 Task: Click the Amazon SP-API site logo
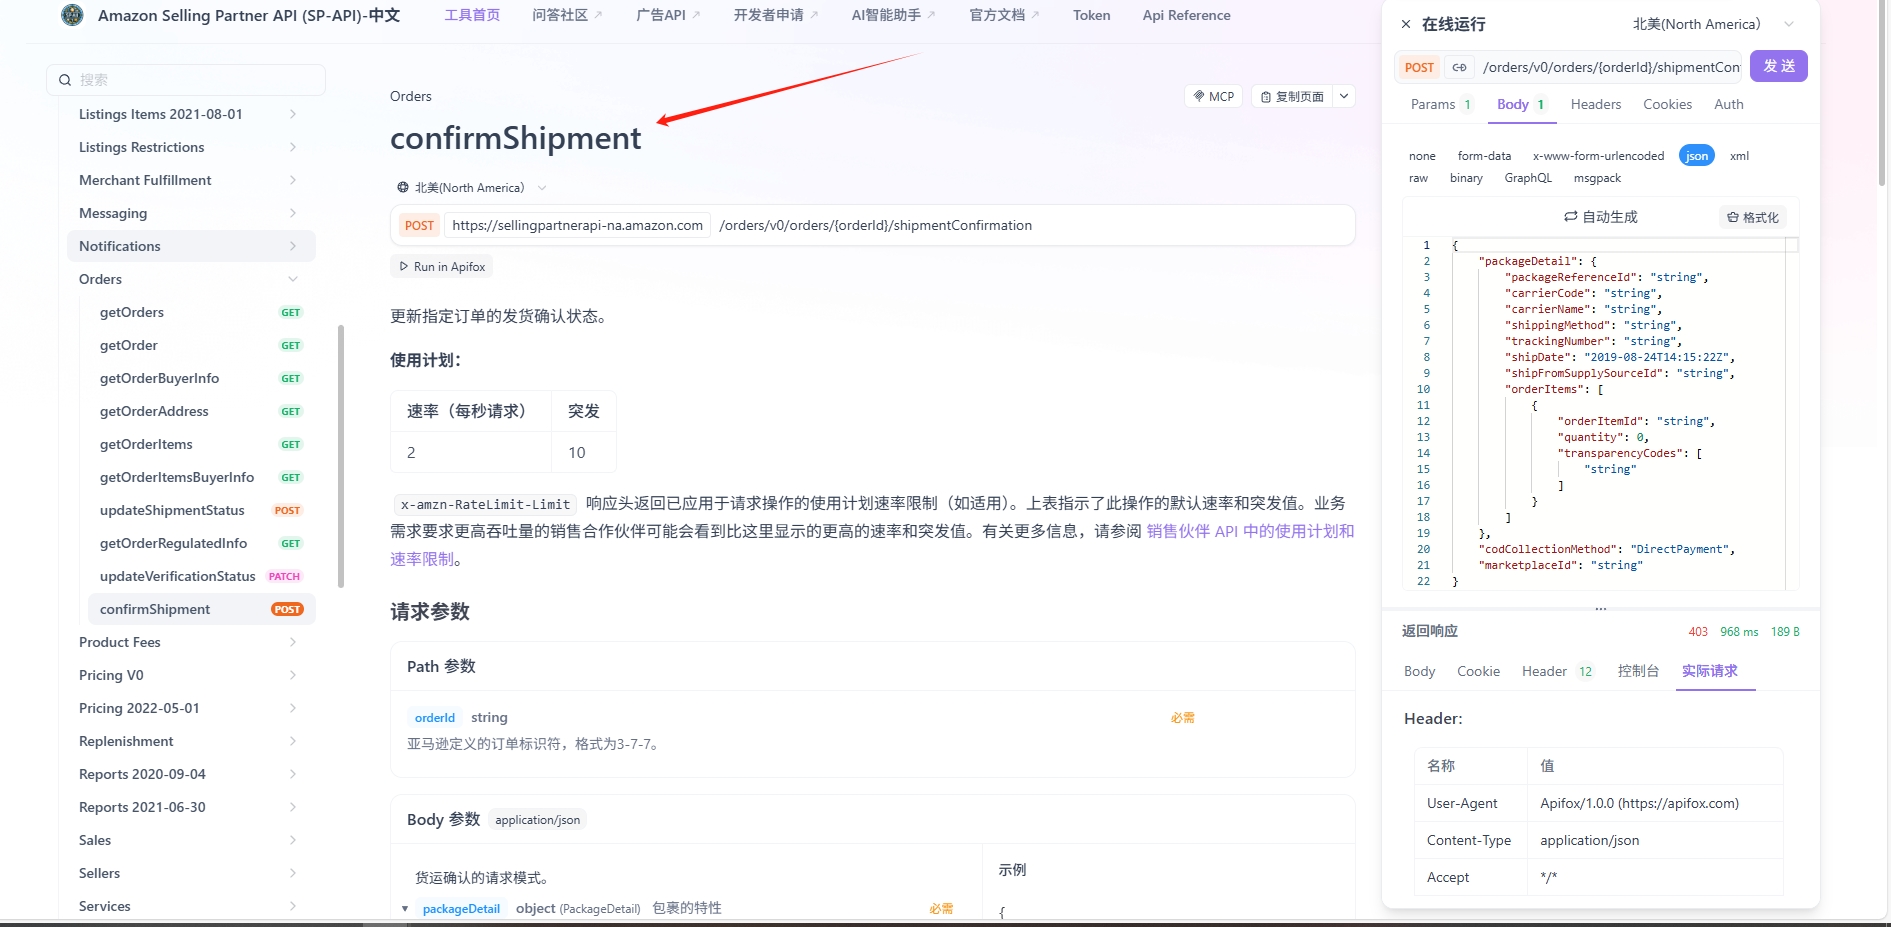72,15
